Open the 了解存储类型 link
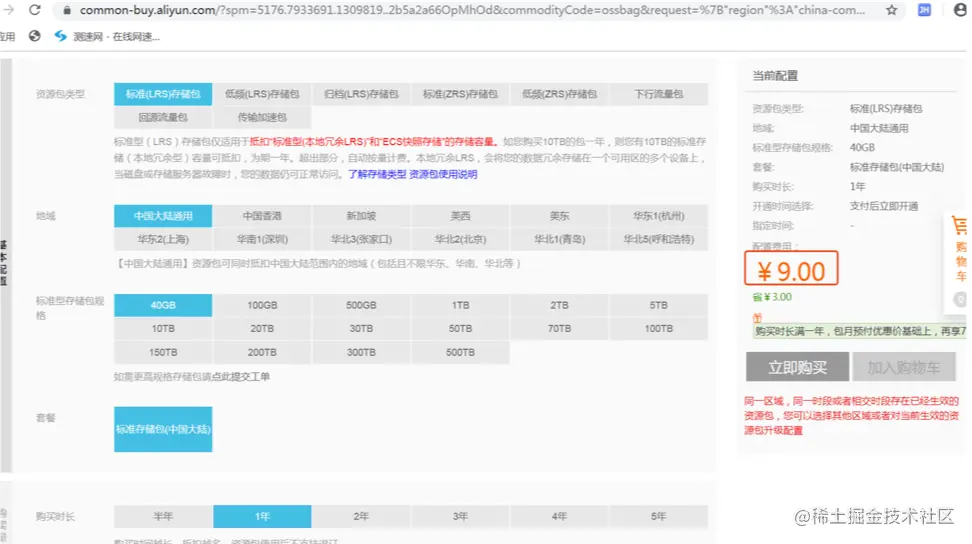972x544 pixels. (x=377, y=174)
